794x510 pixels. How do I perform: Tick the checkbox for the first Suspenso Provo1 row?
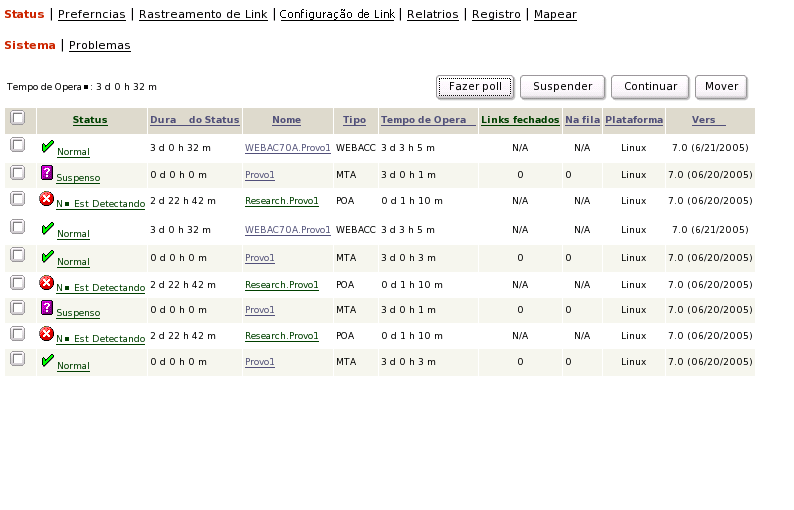click(x=18, y=173)
